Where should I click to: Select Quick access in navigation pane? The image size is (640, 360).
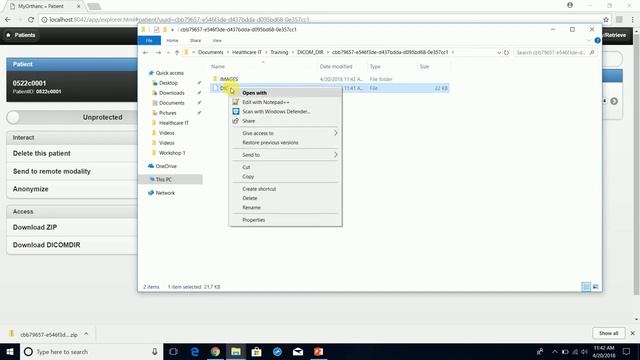tap(169, 73)
